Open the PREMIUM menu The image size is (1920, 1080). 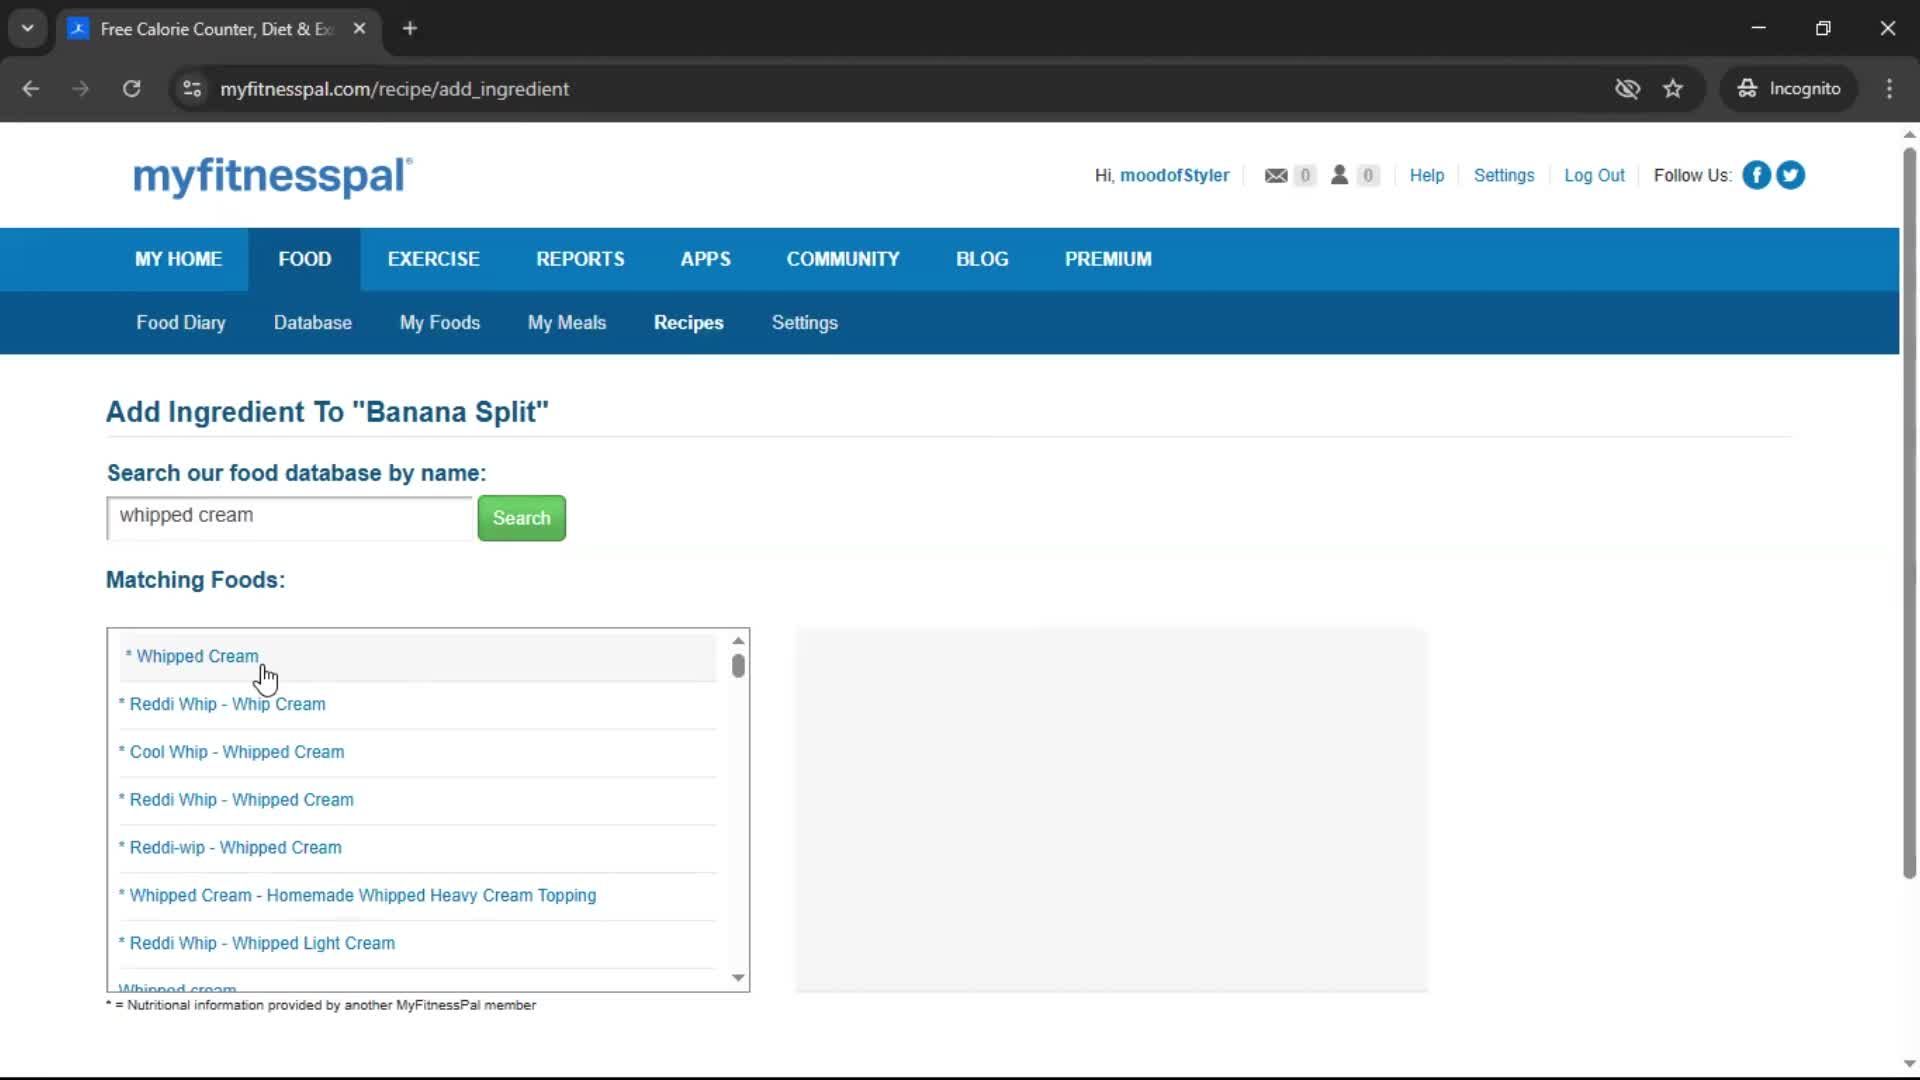pyautogui.click(x=1108, y=259)
